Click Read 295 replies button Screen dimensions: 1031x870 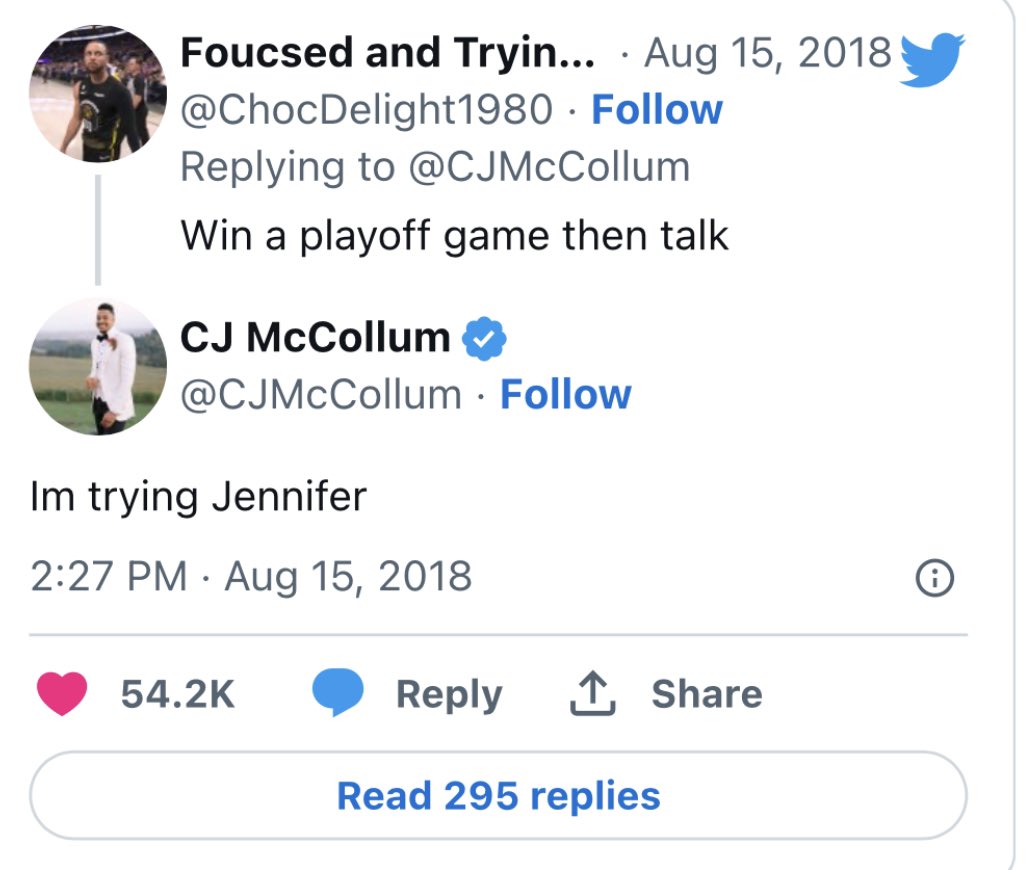498,796
